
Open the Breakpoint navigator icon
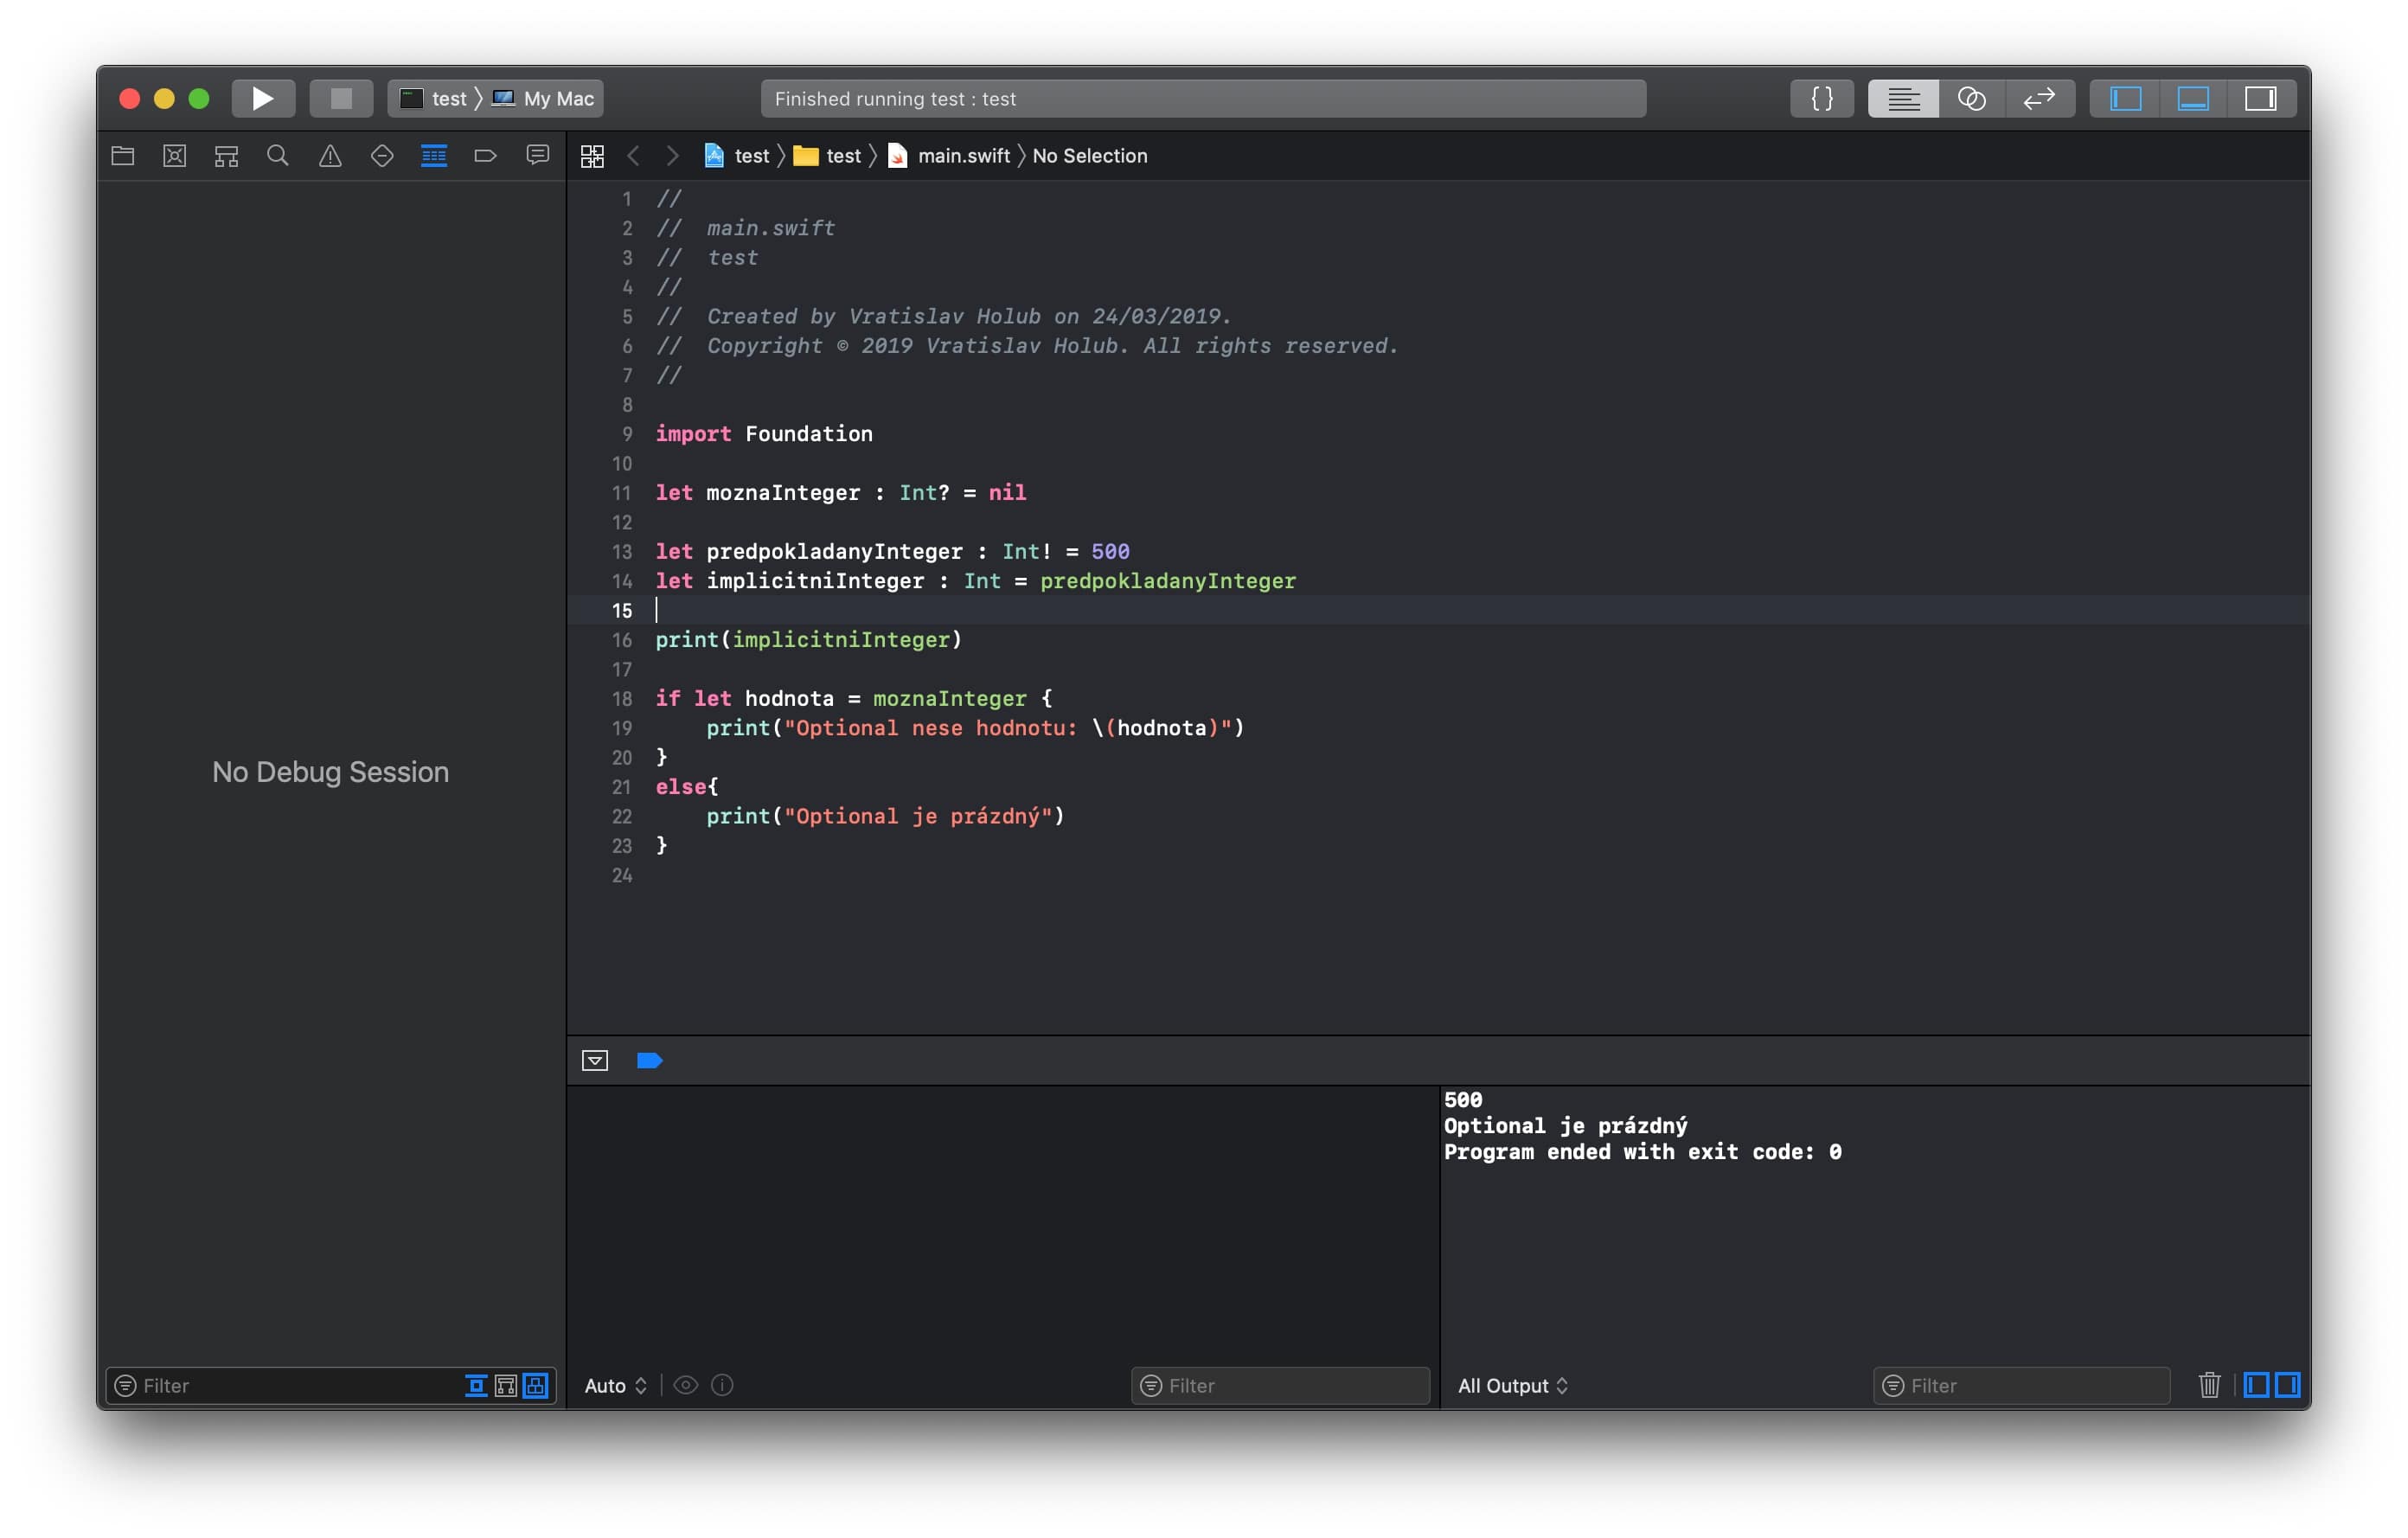pos(485,156)
